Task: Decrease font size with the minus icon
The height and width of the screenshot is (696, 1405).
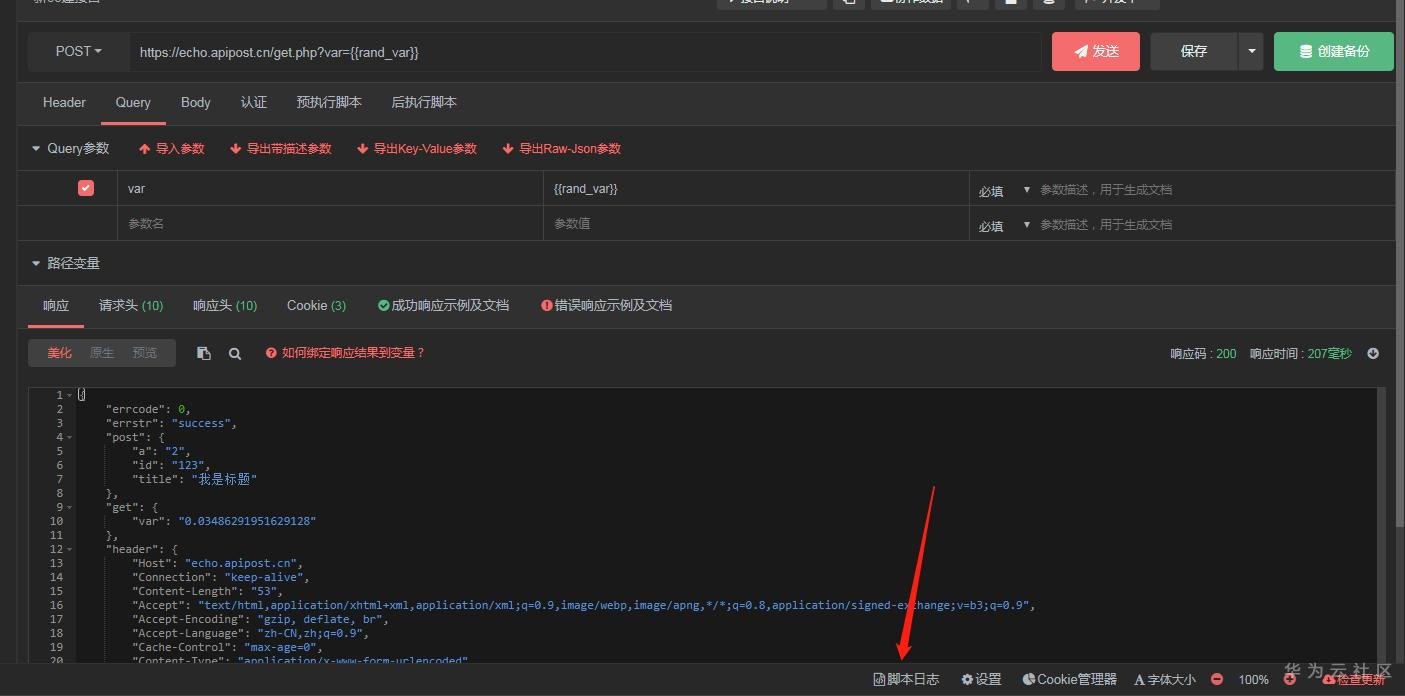Action: 1217,679
